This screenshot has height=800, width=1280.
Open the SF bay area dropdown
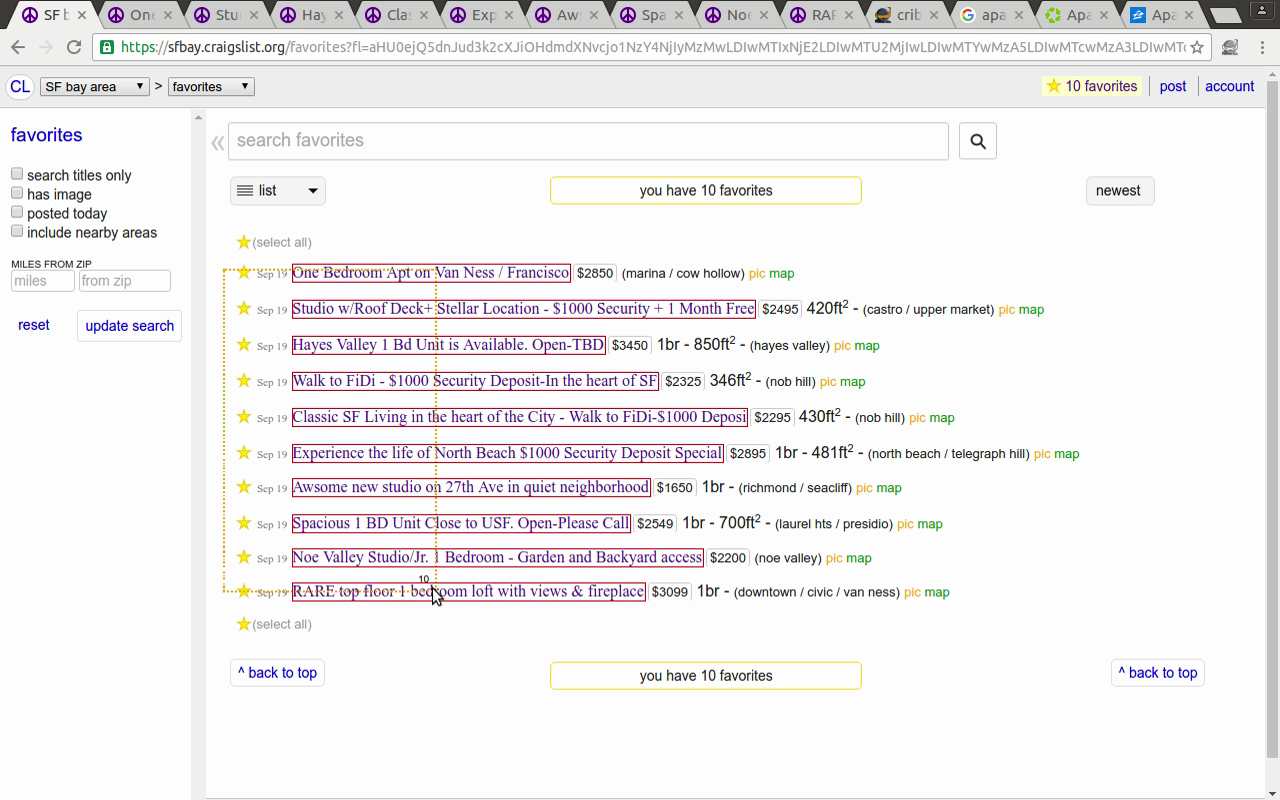click(95, 87)
